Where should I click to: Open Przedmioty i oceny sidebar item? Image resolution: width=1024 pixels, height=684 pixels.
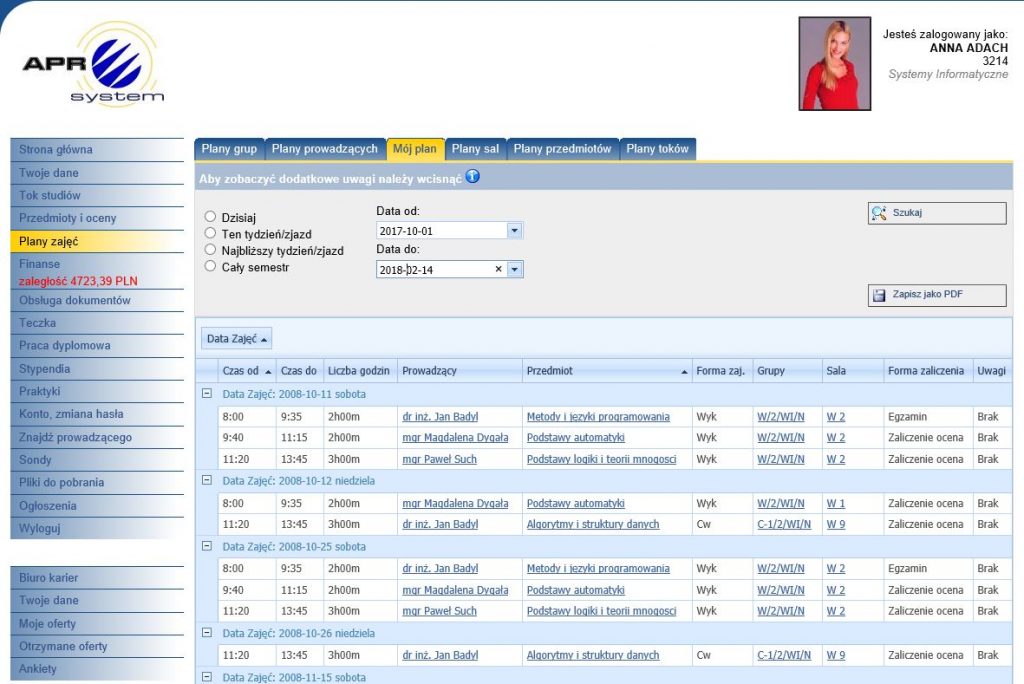pos(97,218)
